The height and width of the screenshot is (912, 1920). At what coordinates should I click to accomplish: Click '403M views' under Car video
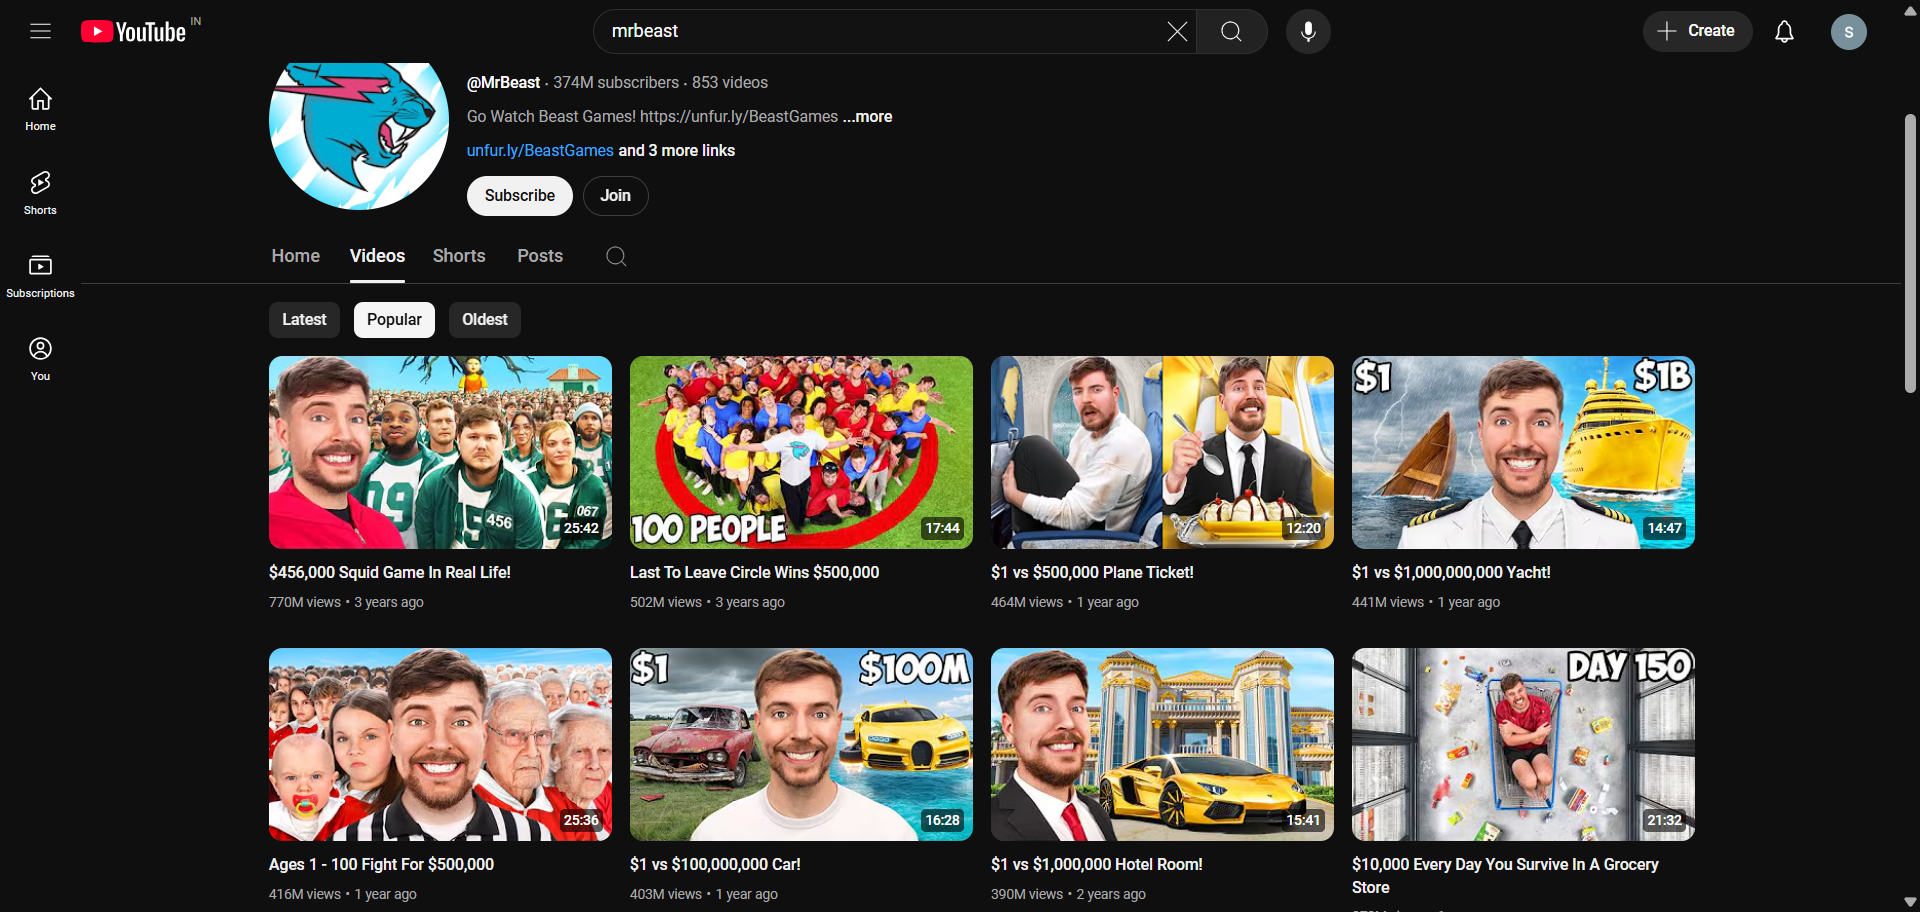click(x=666, y=894)
